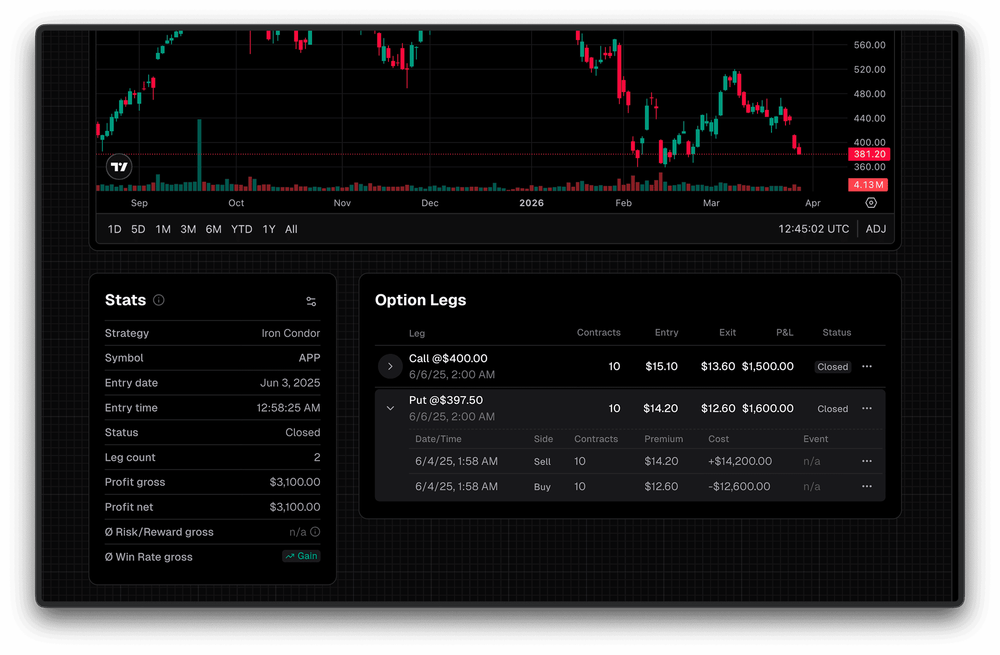The width and height of the screenshot is (1000, 655).
Task: Click the APP symbol value
Action: tap(309, 358)
